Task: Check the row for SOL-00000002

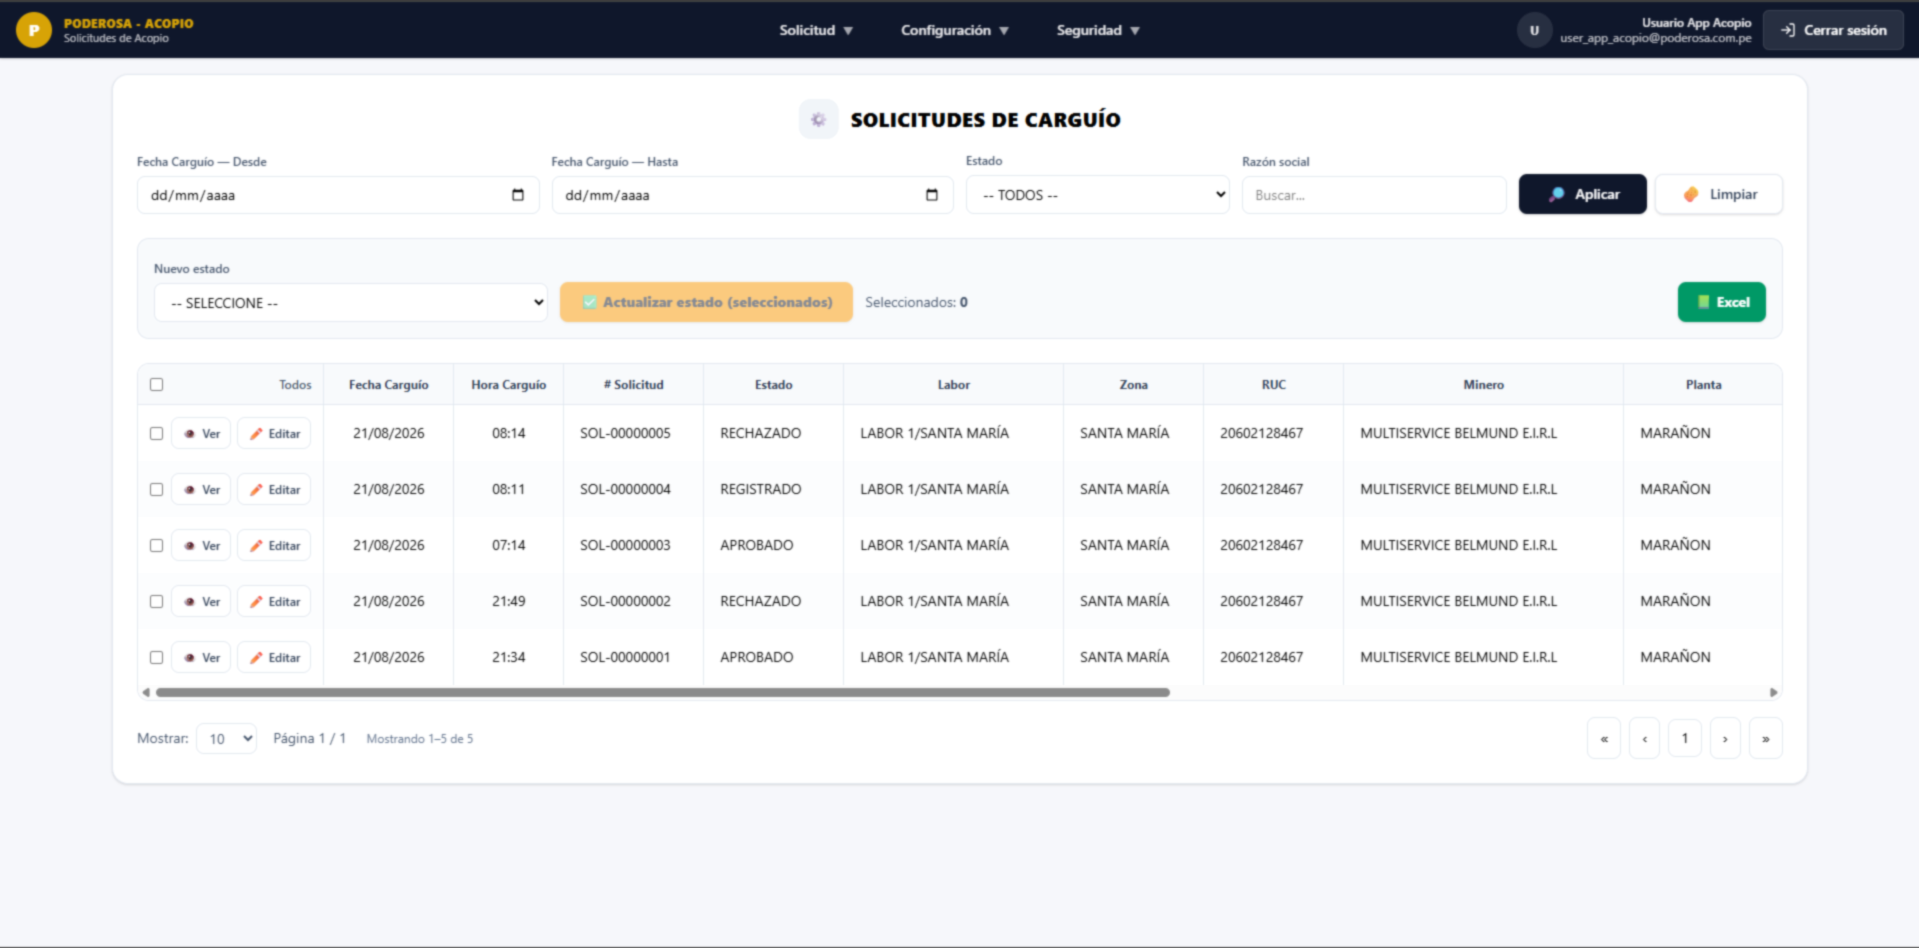Action: coord(156,601)
